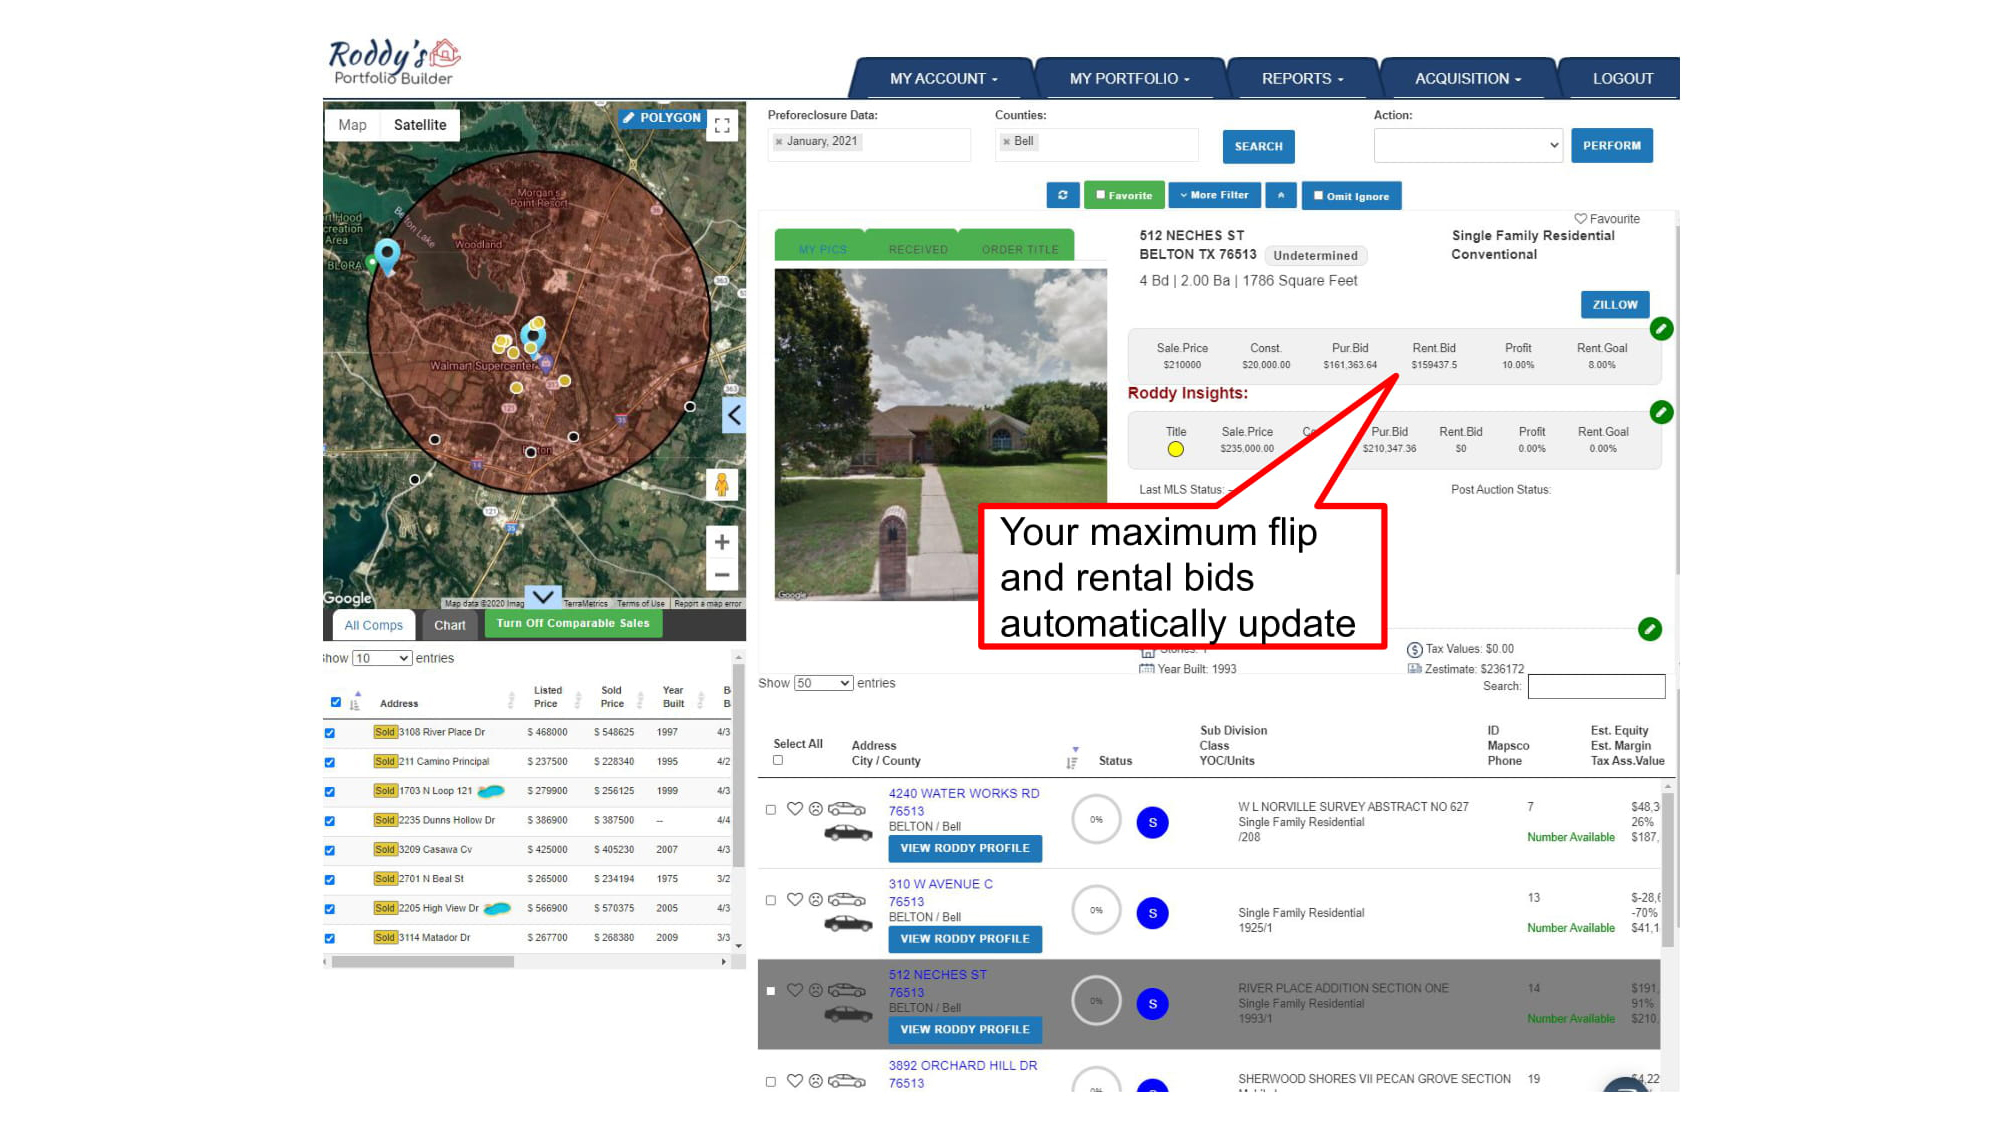Click the Favourite heart icon
The image size is (2000, 1125).
click(1580, 218)
